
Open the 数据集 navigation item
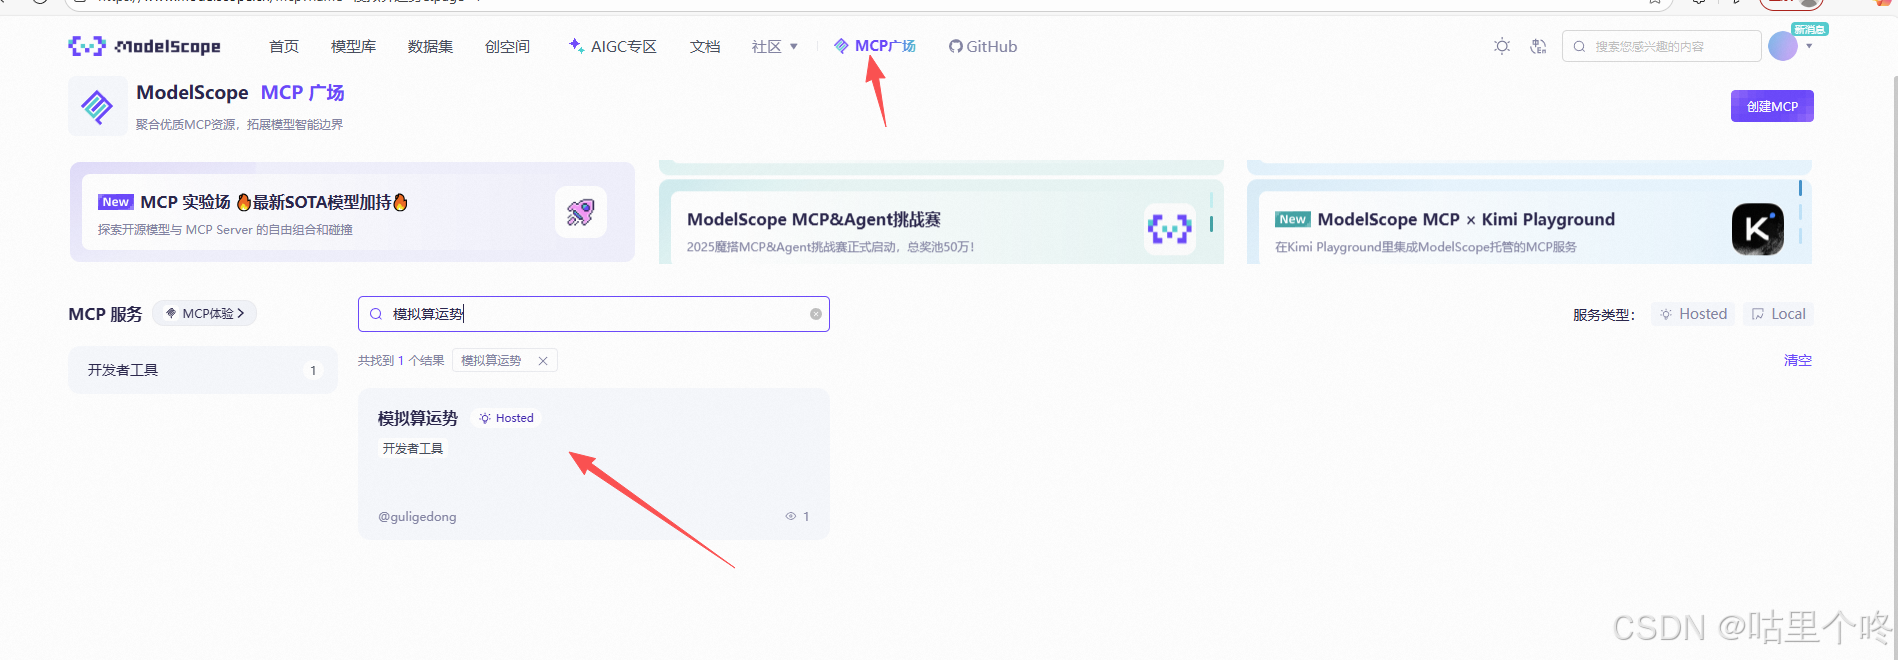tap(430, 46)
